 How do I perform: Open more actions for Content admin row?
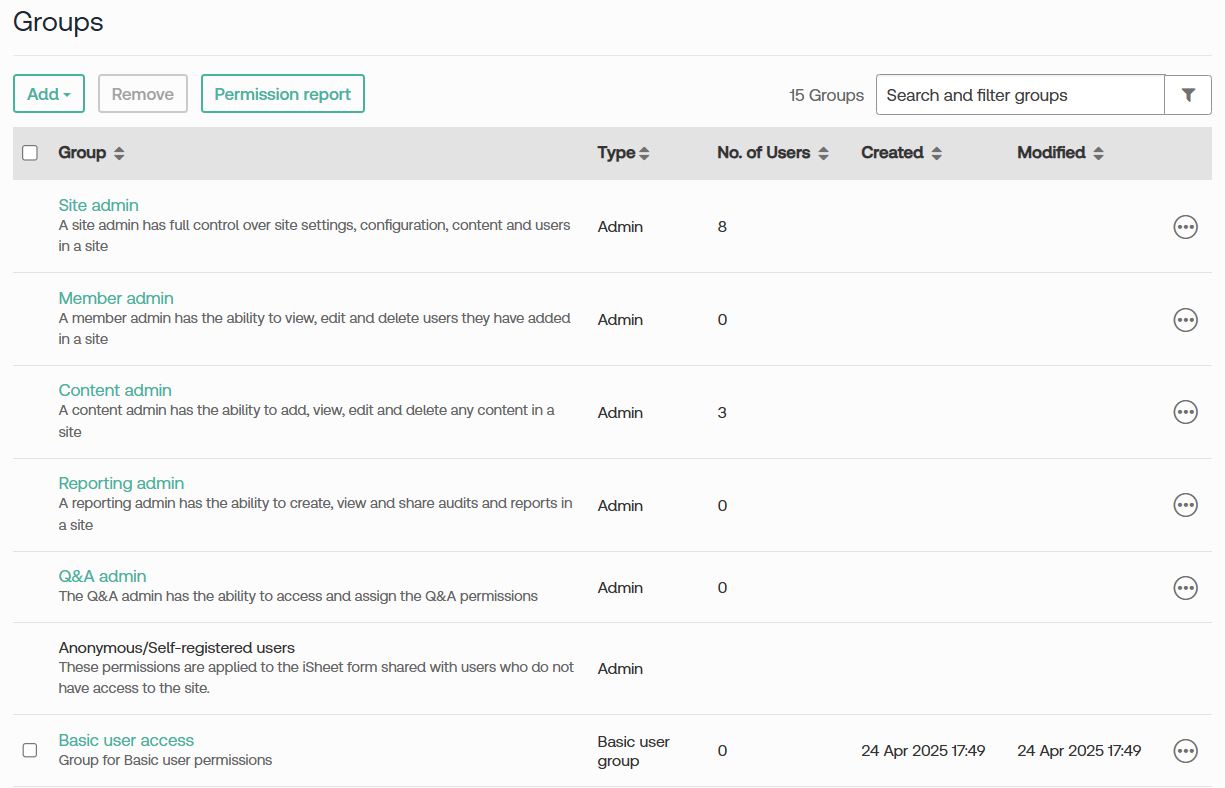pos(1185,412)
